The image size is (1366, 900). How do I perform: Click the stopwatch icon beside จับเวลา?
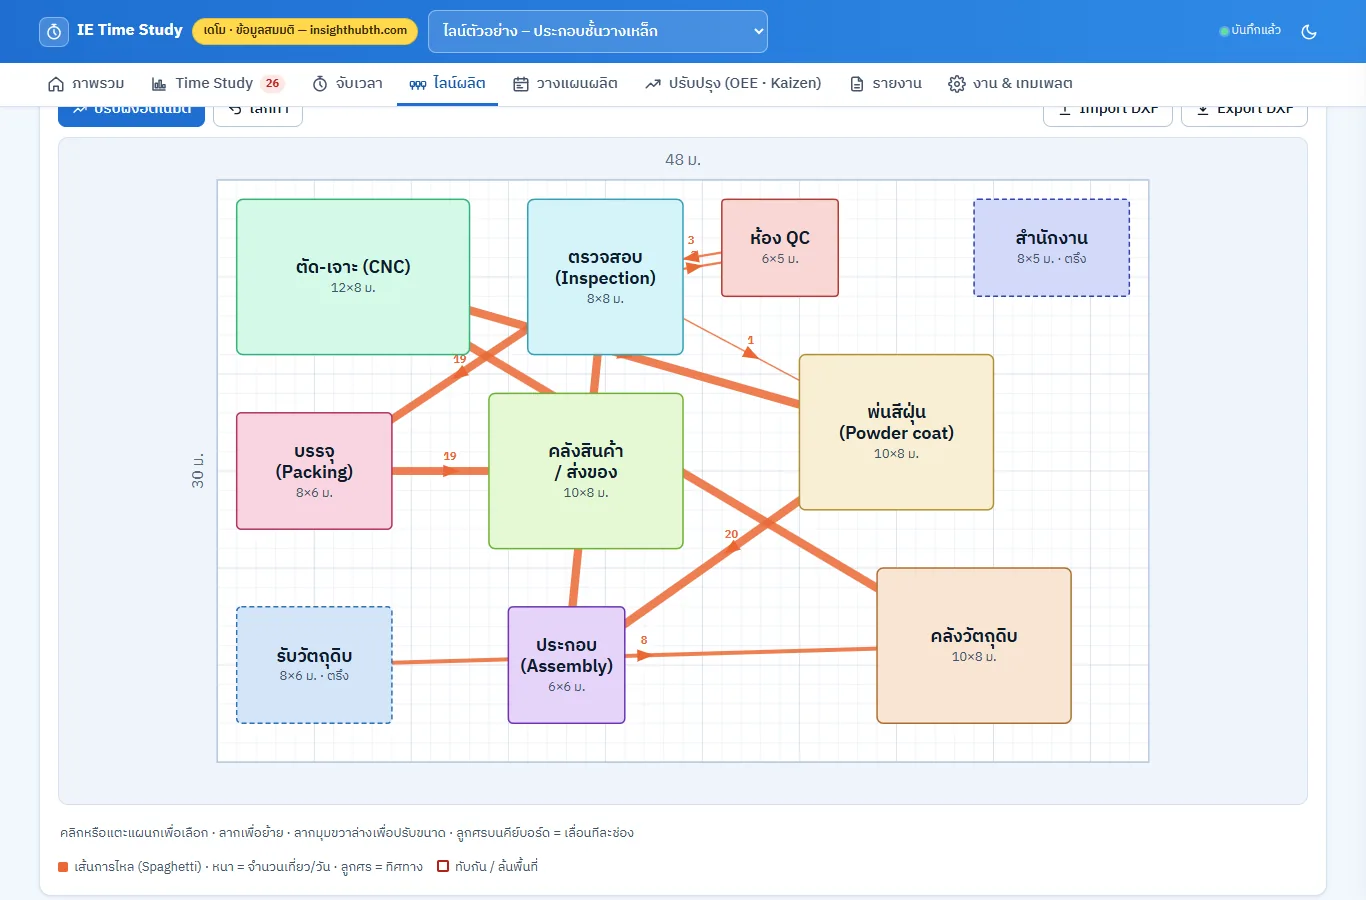[x=320, y=84]
